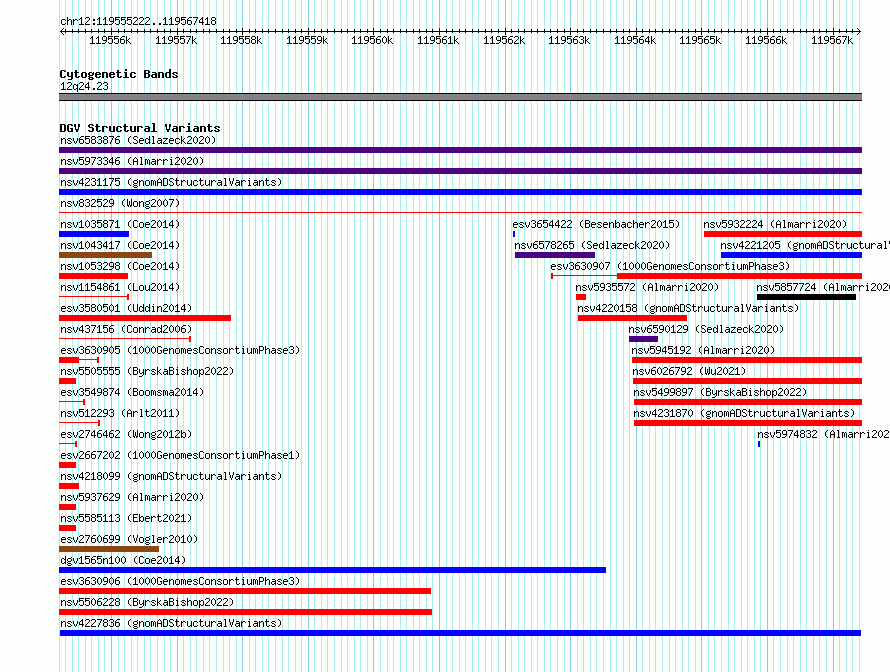Select nsv5505555 (ByrskaBishop2022) label
This screenshot has width=890, height=672.
click(147, 371)
